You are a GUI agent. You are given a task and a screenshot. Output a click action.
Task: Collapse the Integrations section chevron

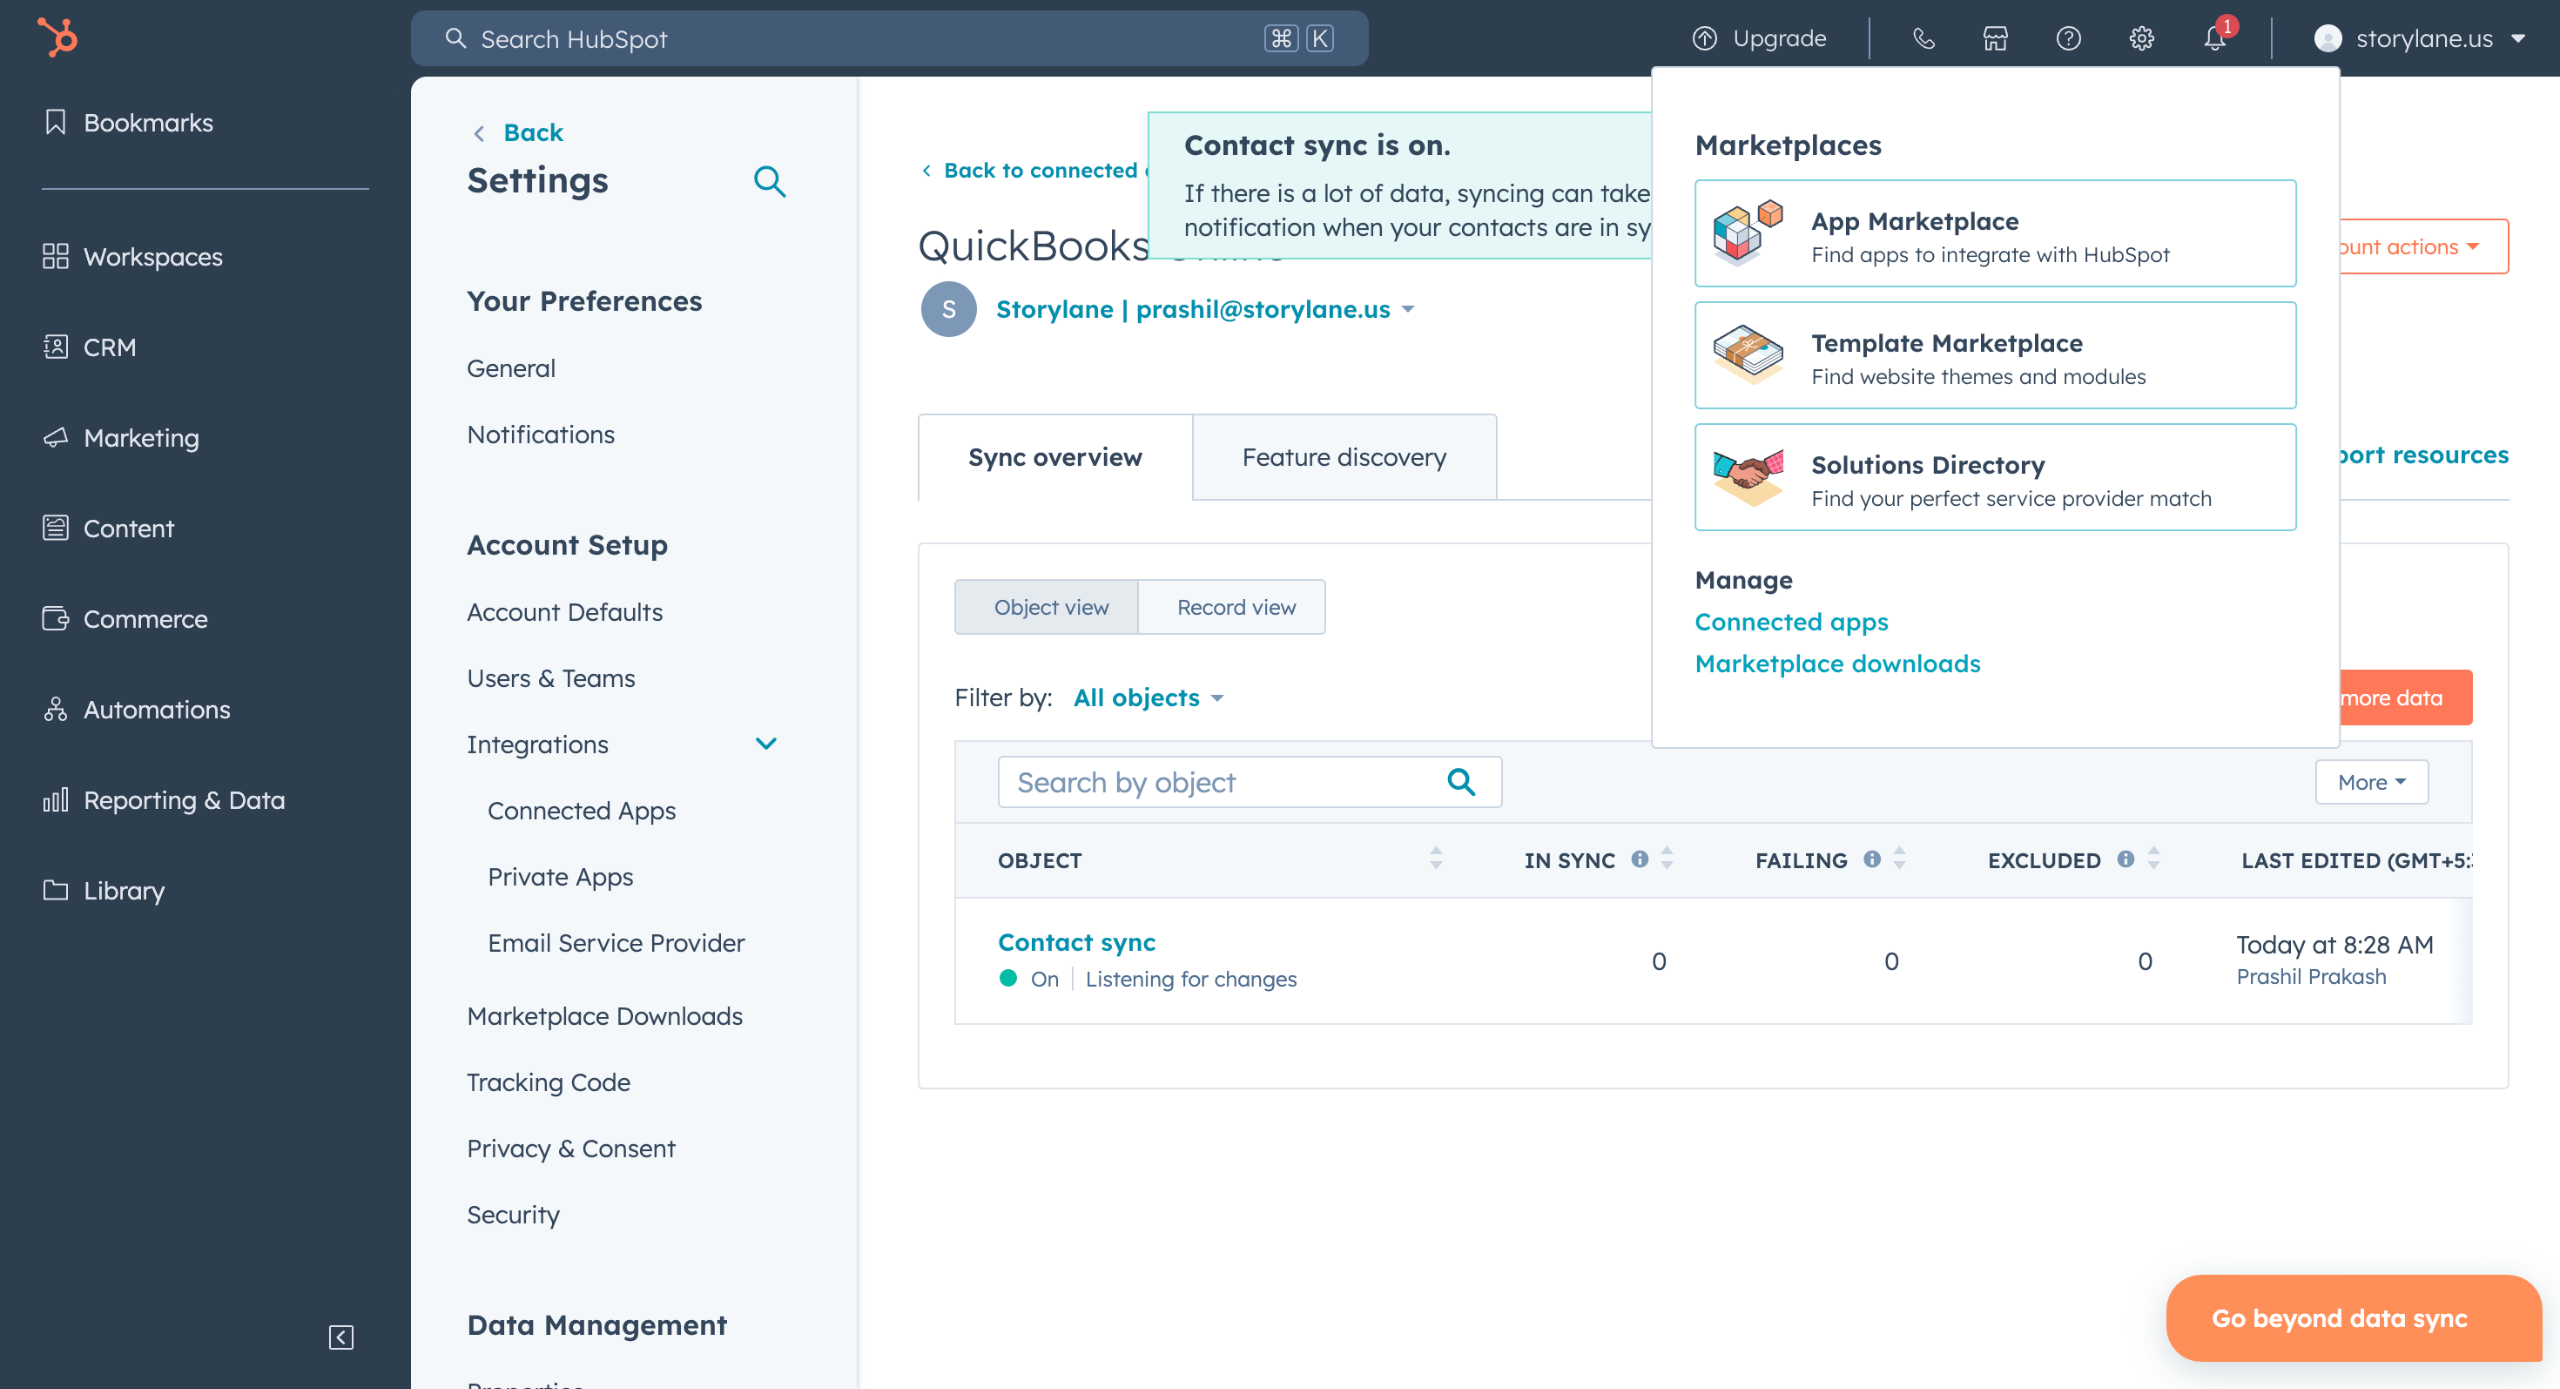pyautogui.click(x=766, y=744)
